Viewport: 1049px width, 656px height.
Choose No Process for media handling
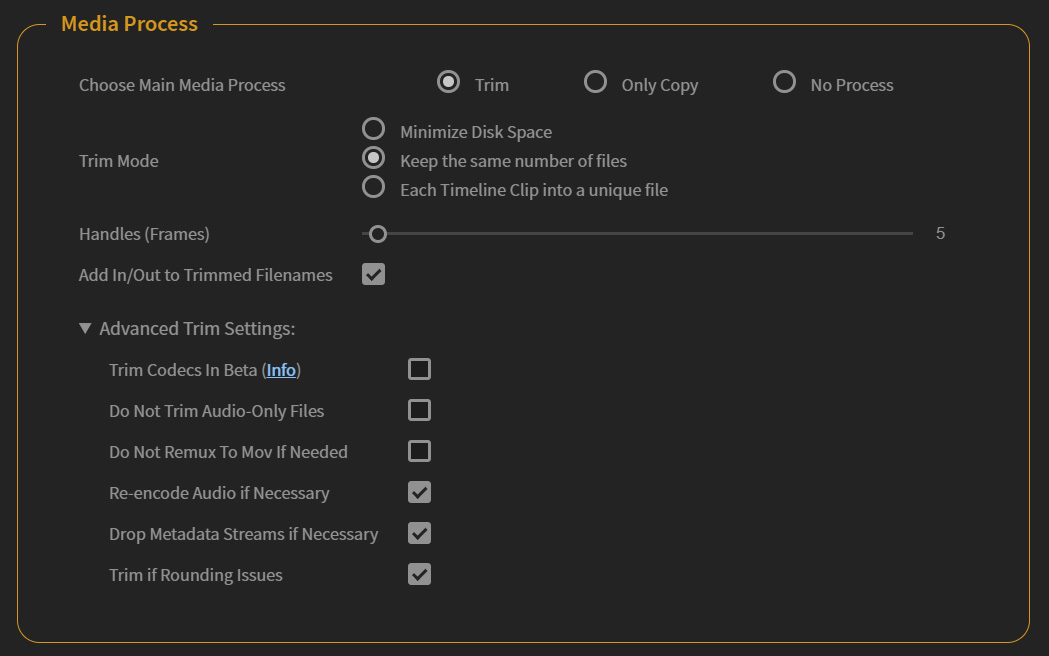tap(785, 84)
